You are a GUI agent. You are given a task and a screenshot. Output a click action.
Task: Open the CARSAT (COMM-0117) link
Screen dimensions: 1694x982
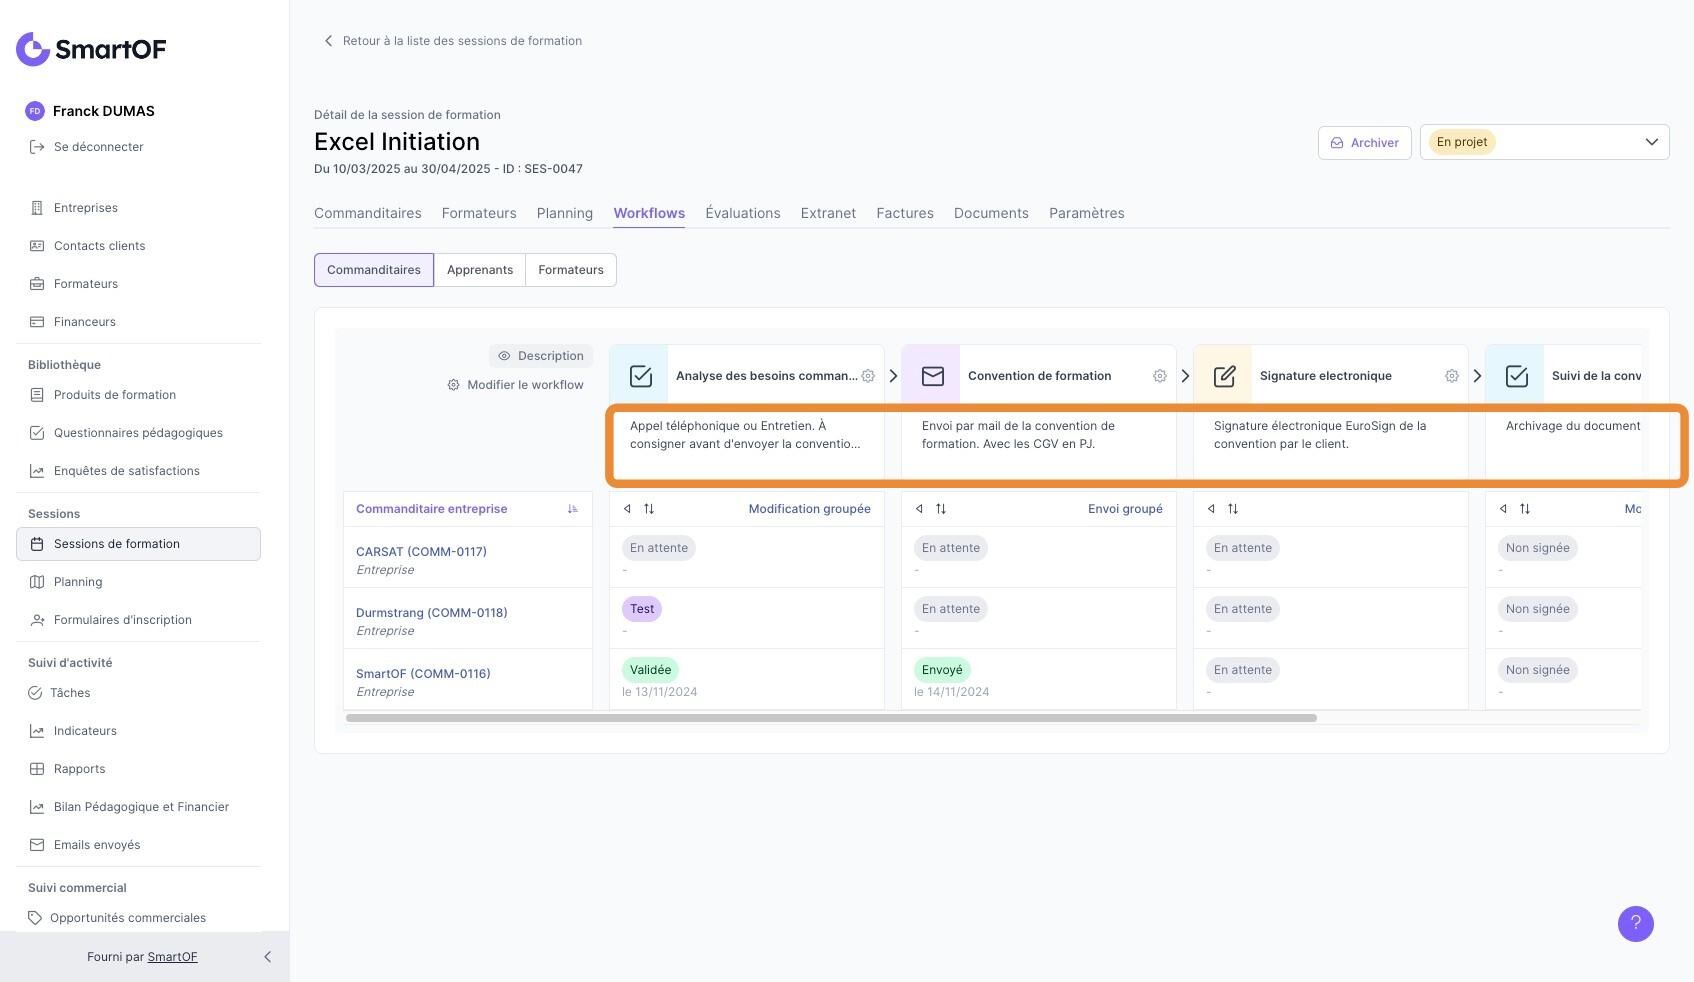(x=421, y=552)
